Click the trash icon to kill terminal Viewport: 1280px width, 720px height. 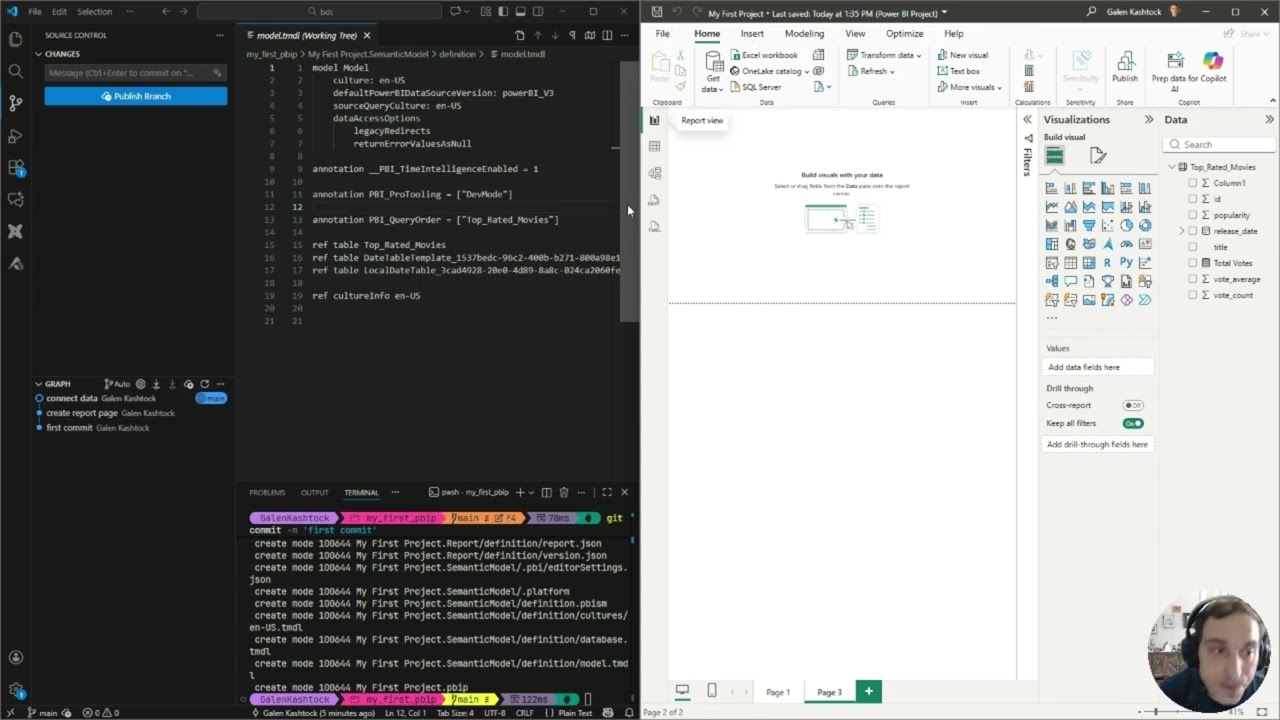564,492
